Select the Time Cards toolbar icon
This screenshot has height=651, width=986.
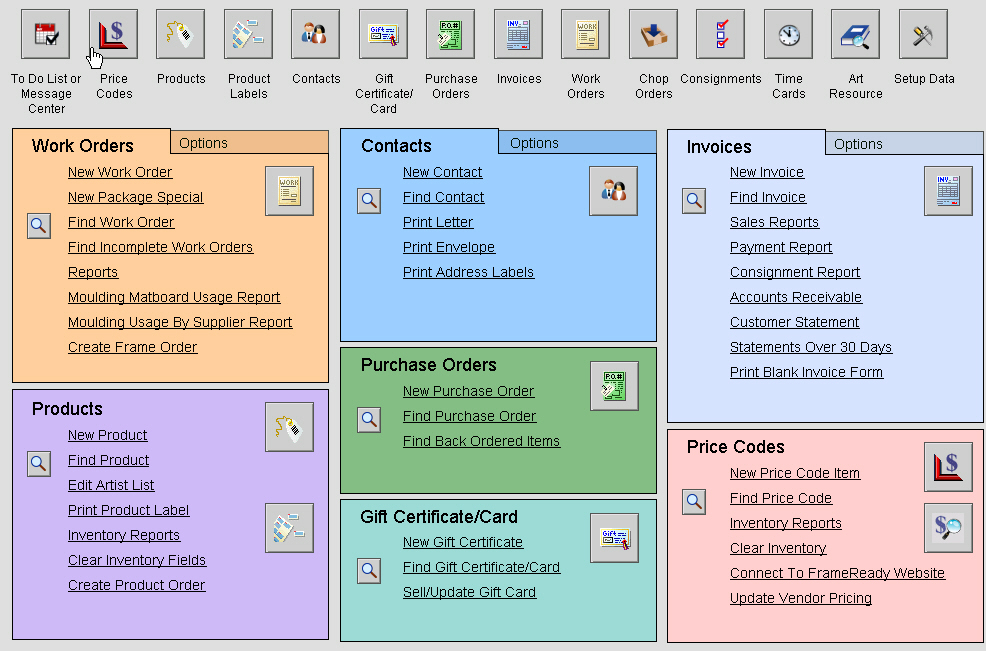(x=788, y=33)
